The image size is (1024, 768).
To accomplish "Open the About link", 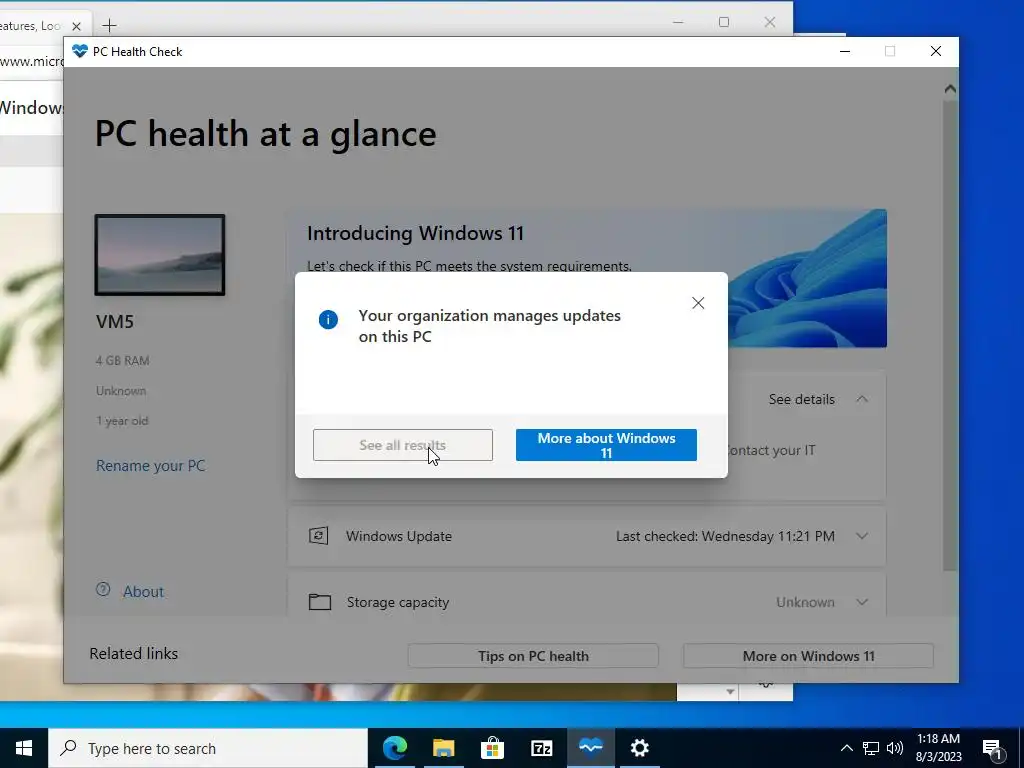I will tap(144, 592).
